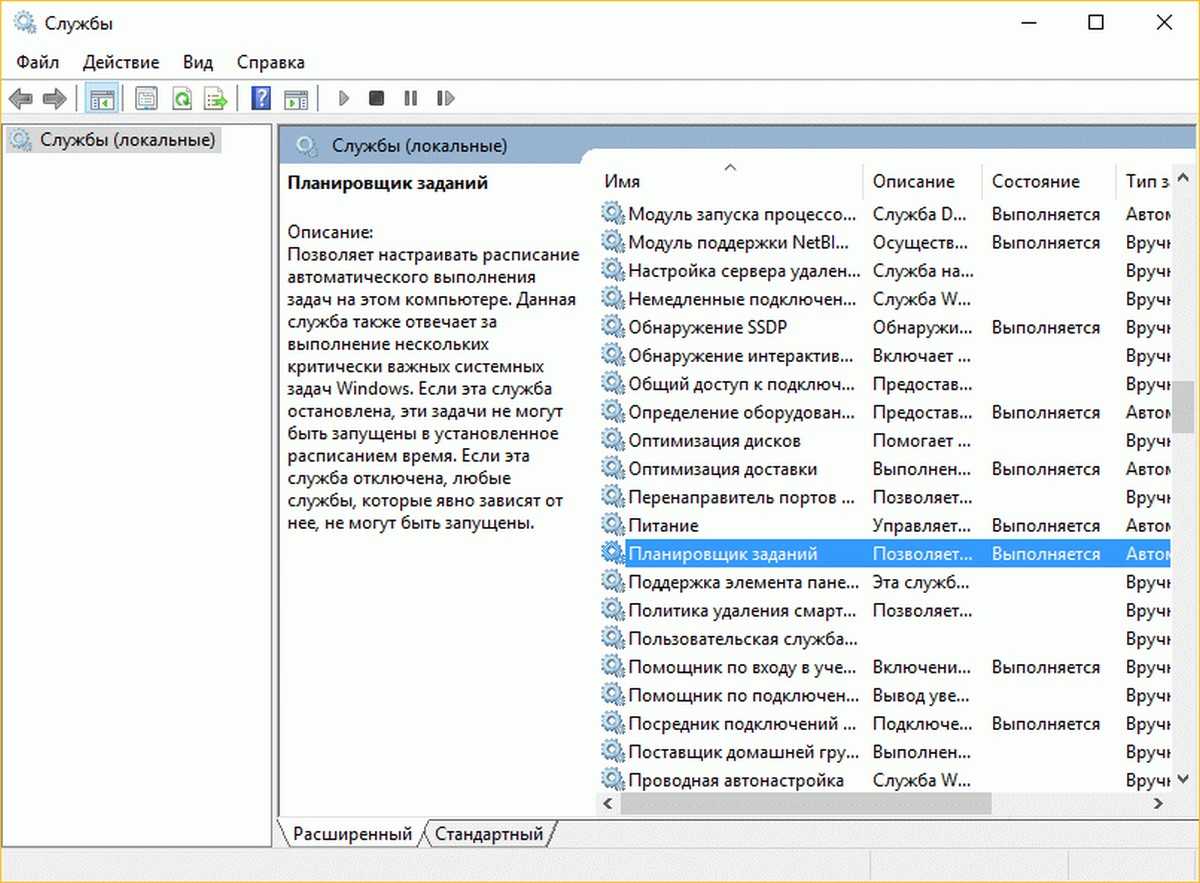Click the Forward arrow in the toolbar

[54, 98]
